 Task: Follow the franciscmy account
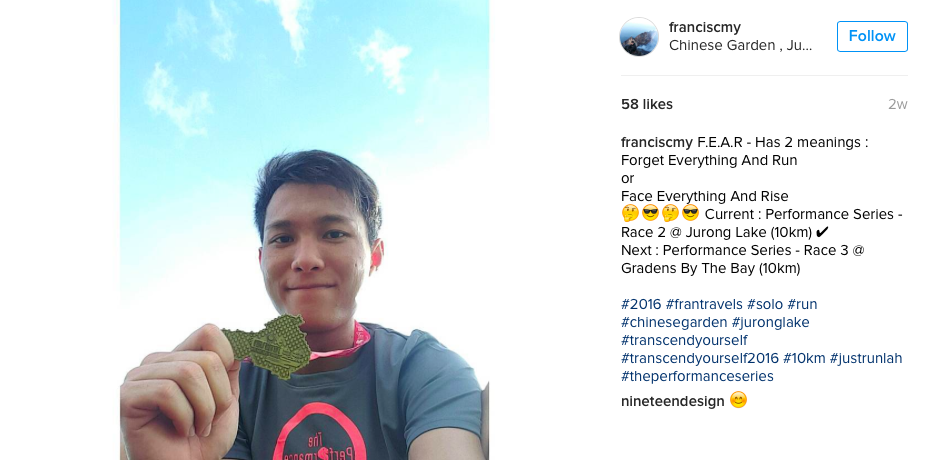872,36
